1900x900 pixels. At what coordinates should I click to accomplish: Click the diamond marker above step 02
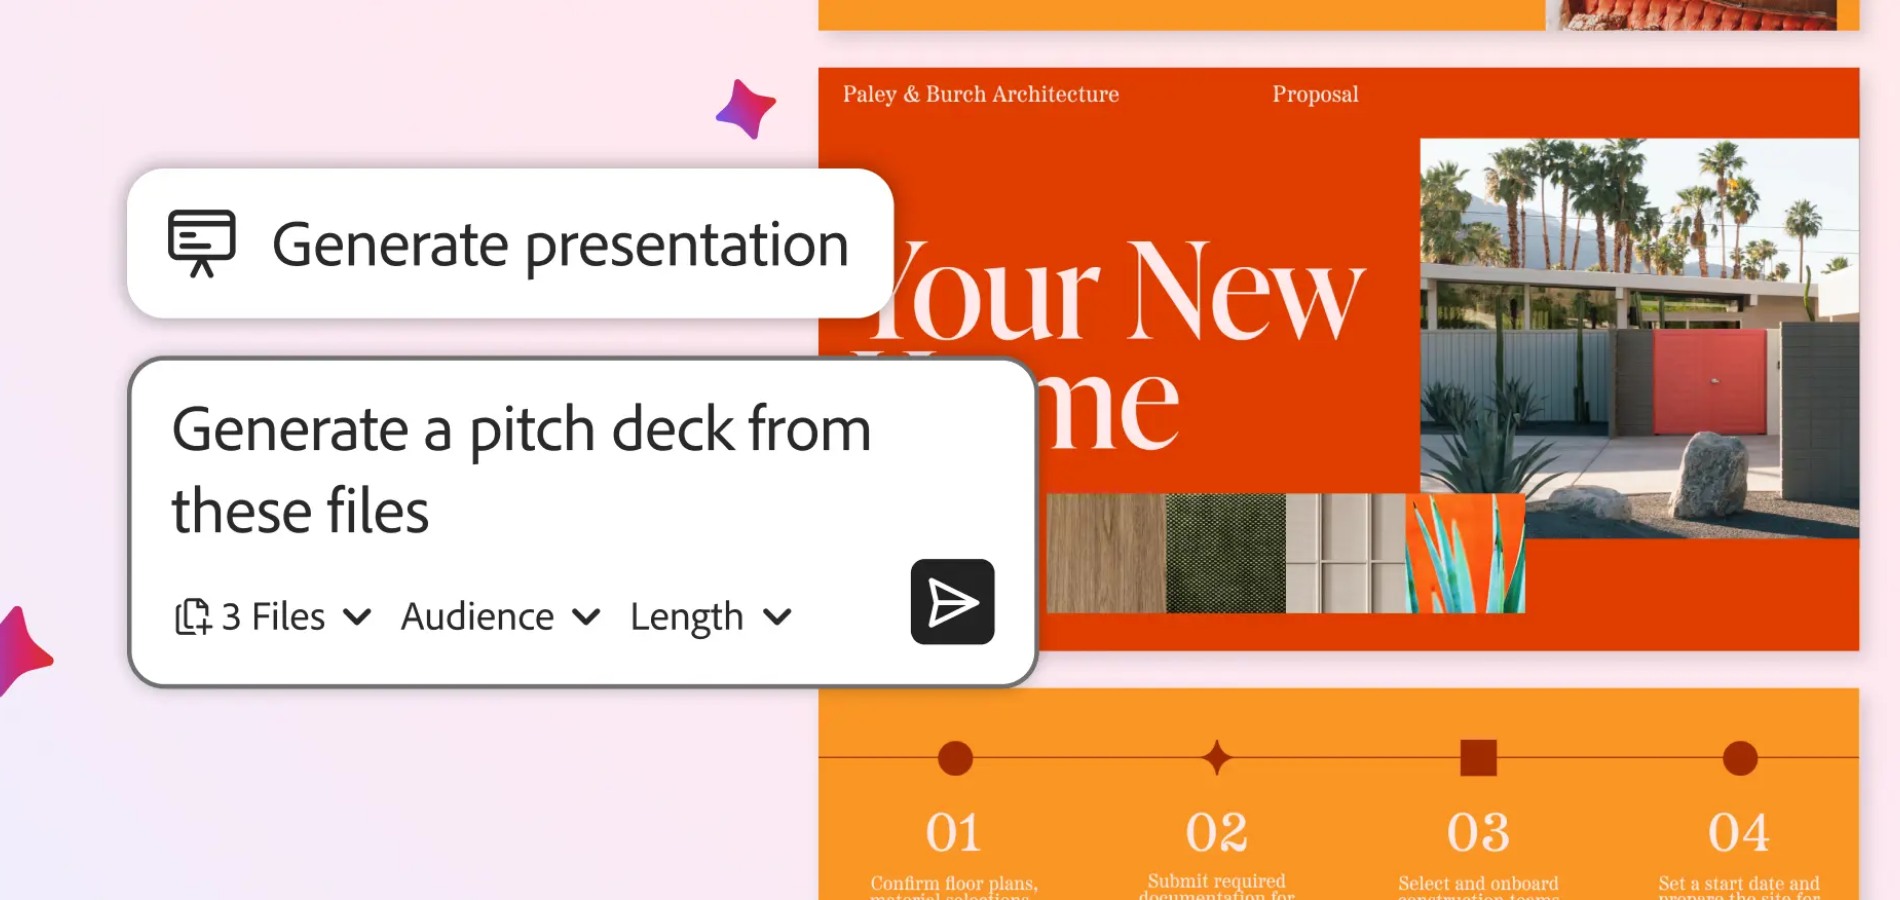point(1216,757)
